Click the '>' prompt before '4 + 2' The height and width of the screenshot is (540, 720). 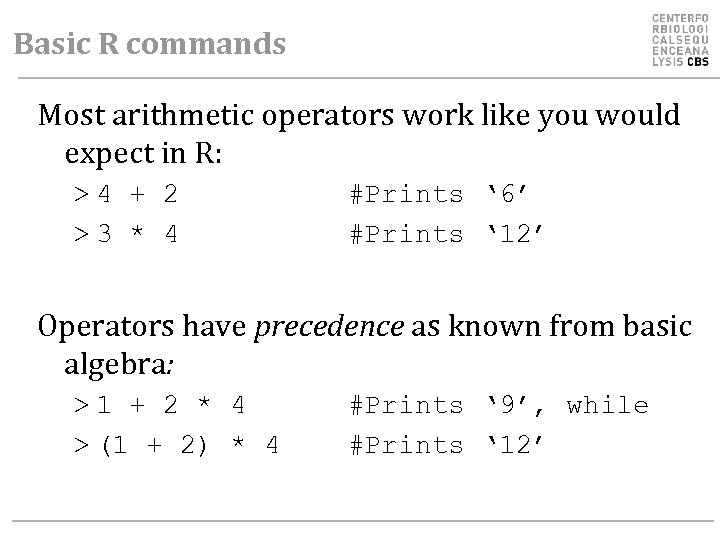[80, 194]
